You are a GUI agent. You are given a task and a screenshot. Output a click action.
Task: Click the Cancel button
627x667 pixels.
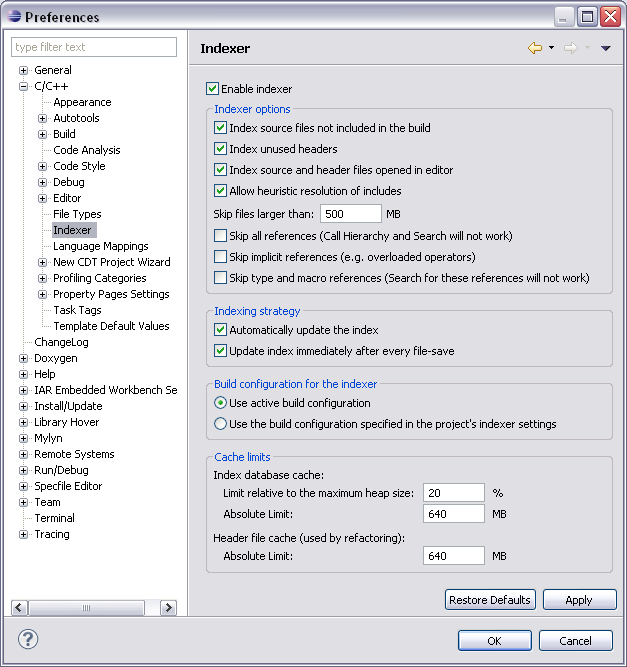click(576, 641)
